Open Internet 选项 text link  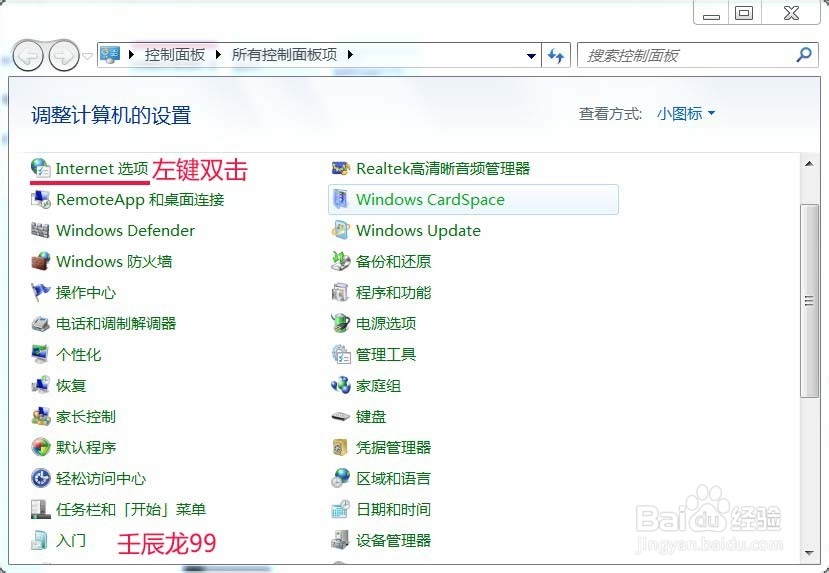(x=102, y=169)
